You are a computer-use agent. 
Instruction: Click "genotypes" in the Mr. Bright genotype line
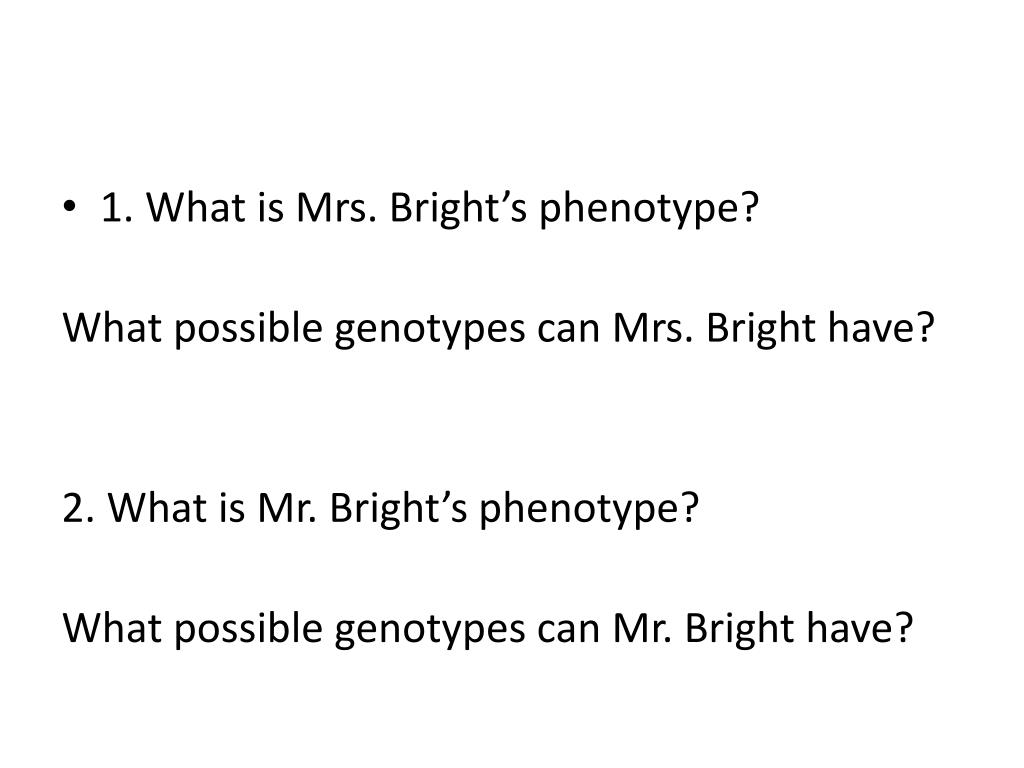[x=430, y=631]
